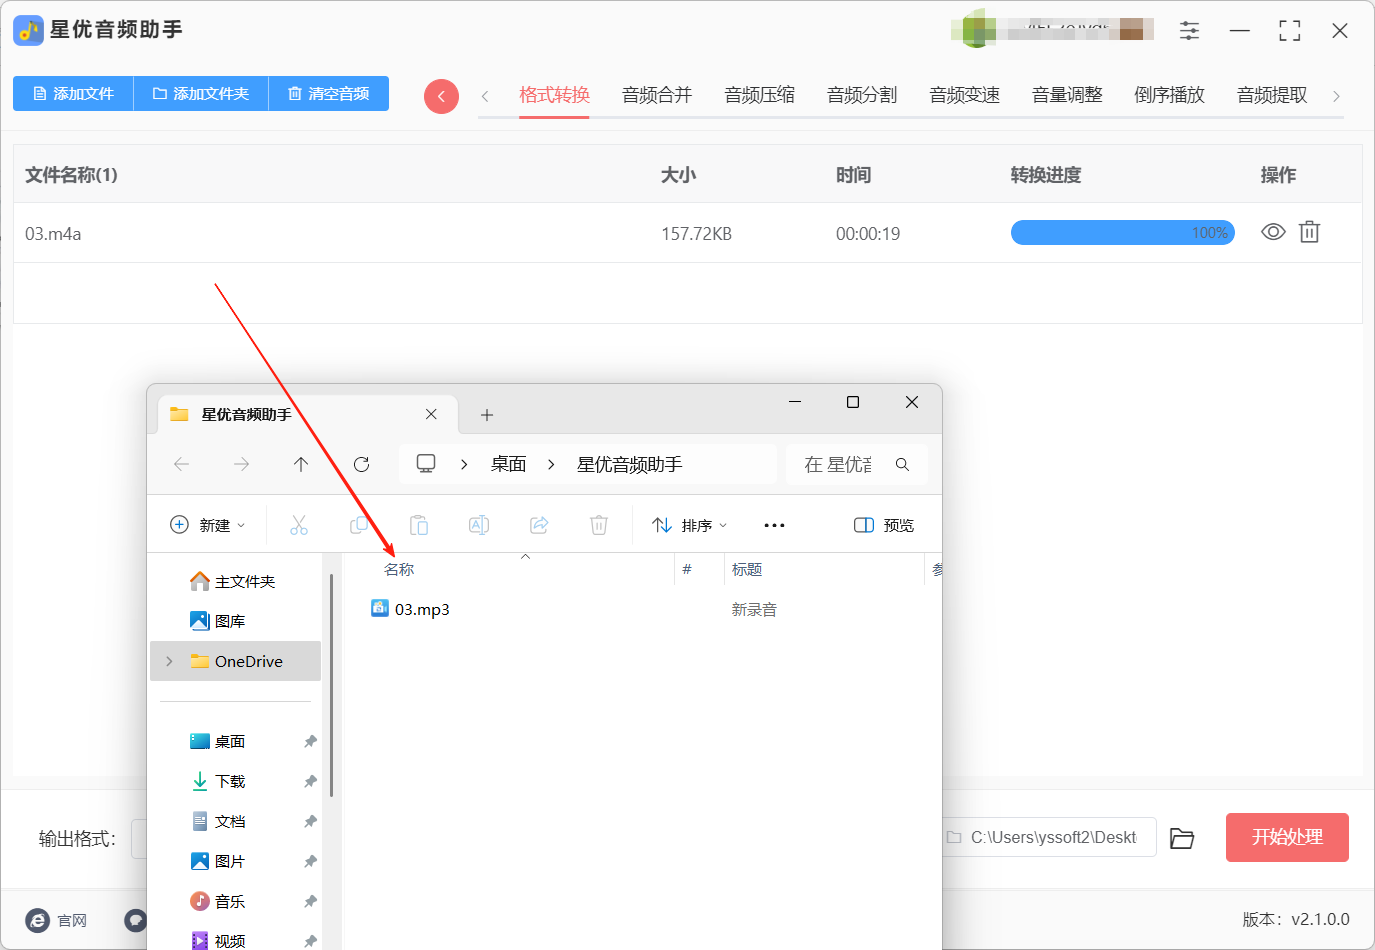Open pinned 音乐 folder in sidebar
This screenshot has height=950, width=1375.
[218, 901]
